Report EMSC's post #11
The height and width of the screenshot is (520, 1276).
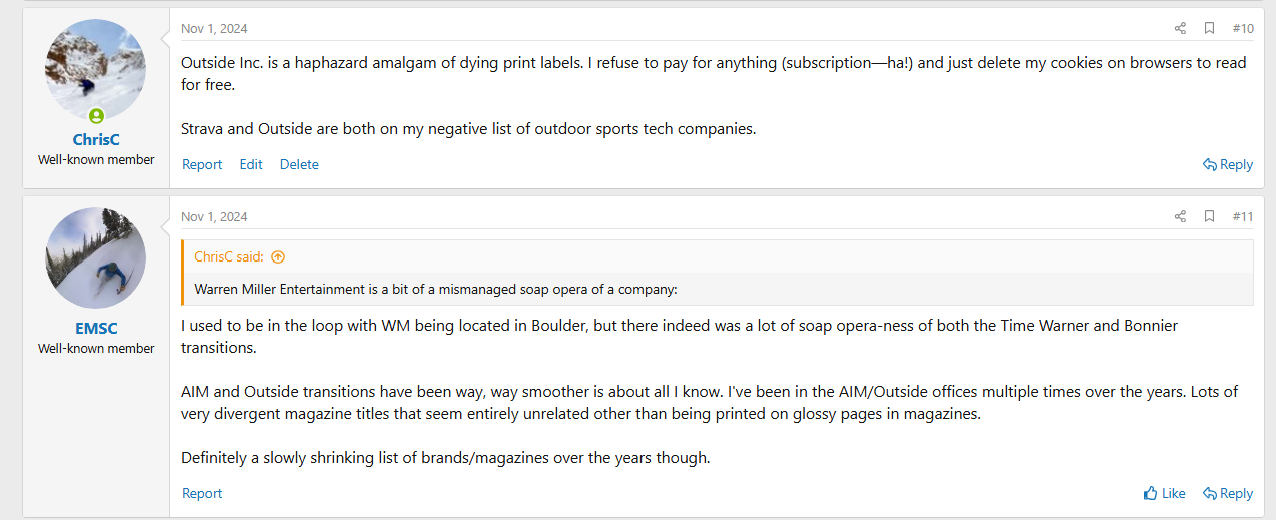coord(202,493)
